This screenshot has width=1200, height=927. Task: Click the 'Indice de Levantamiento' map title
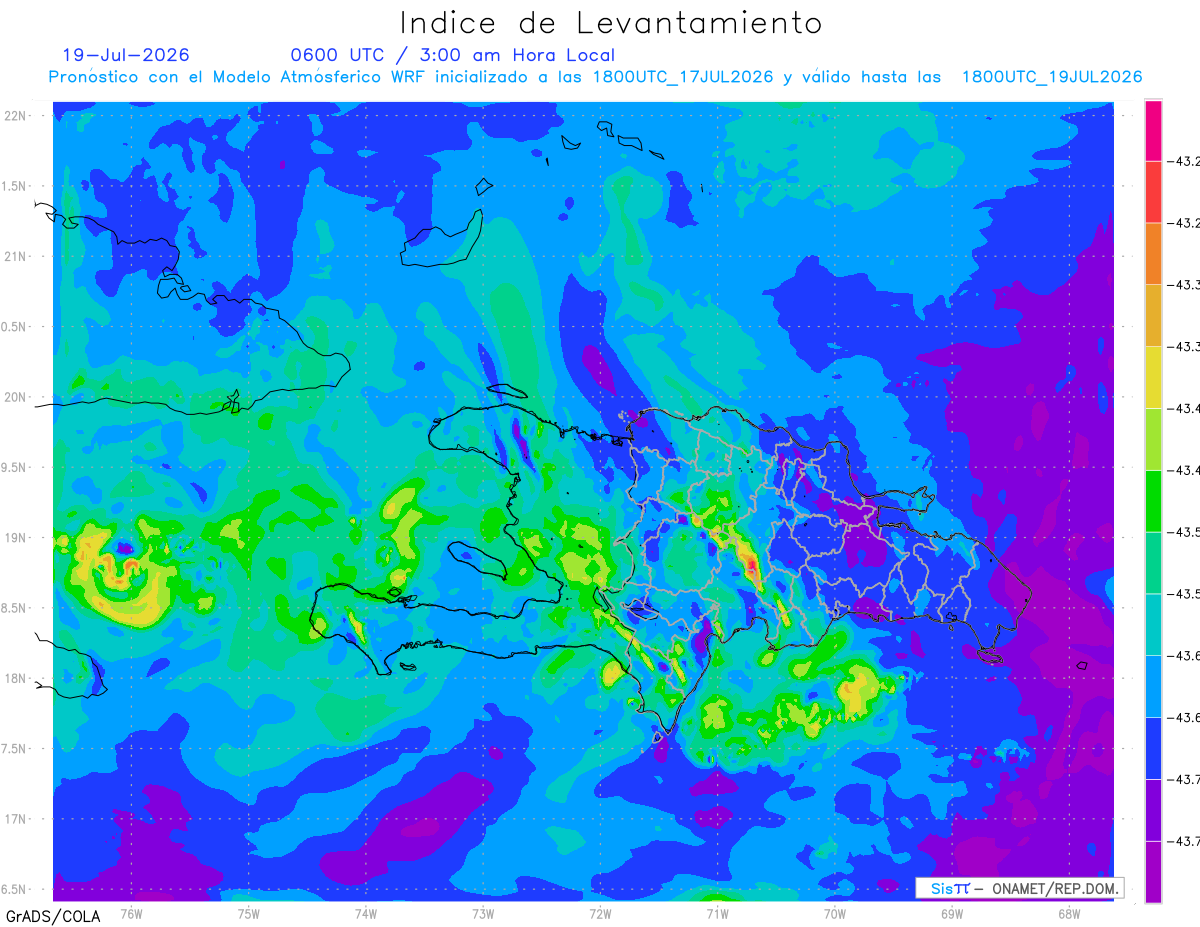pos(610,22)
